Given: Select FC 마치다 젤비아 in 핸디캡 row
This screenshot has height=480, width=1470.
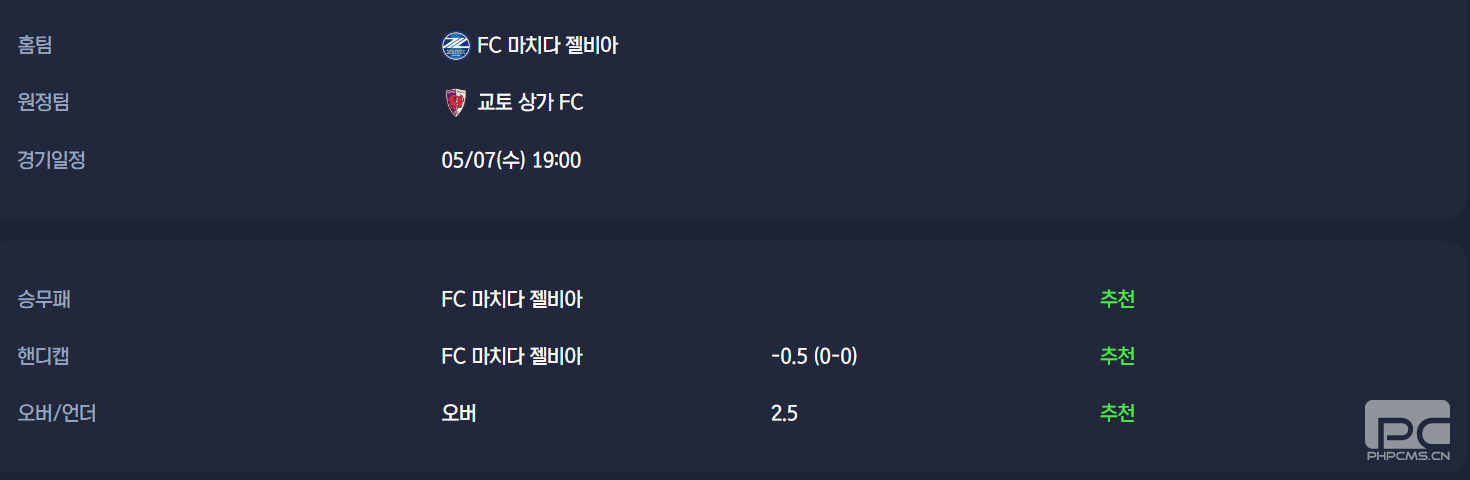Looking at the screenshot, I should tap(512, 356).
